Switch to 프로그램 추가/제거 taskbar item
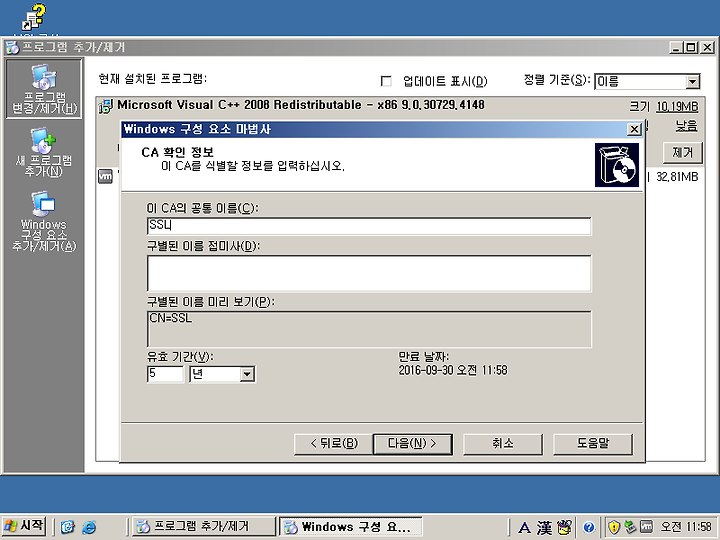Screen dimensions: 720x540 (203, 526)
